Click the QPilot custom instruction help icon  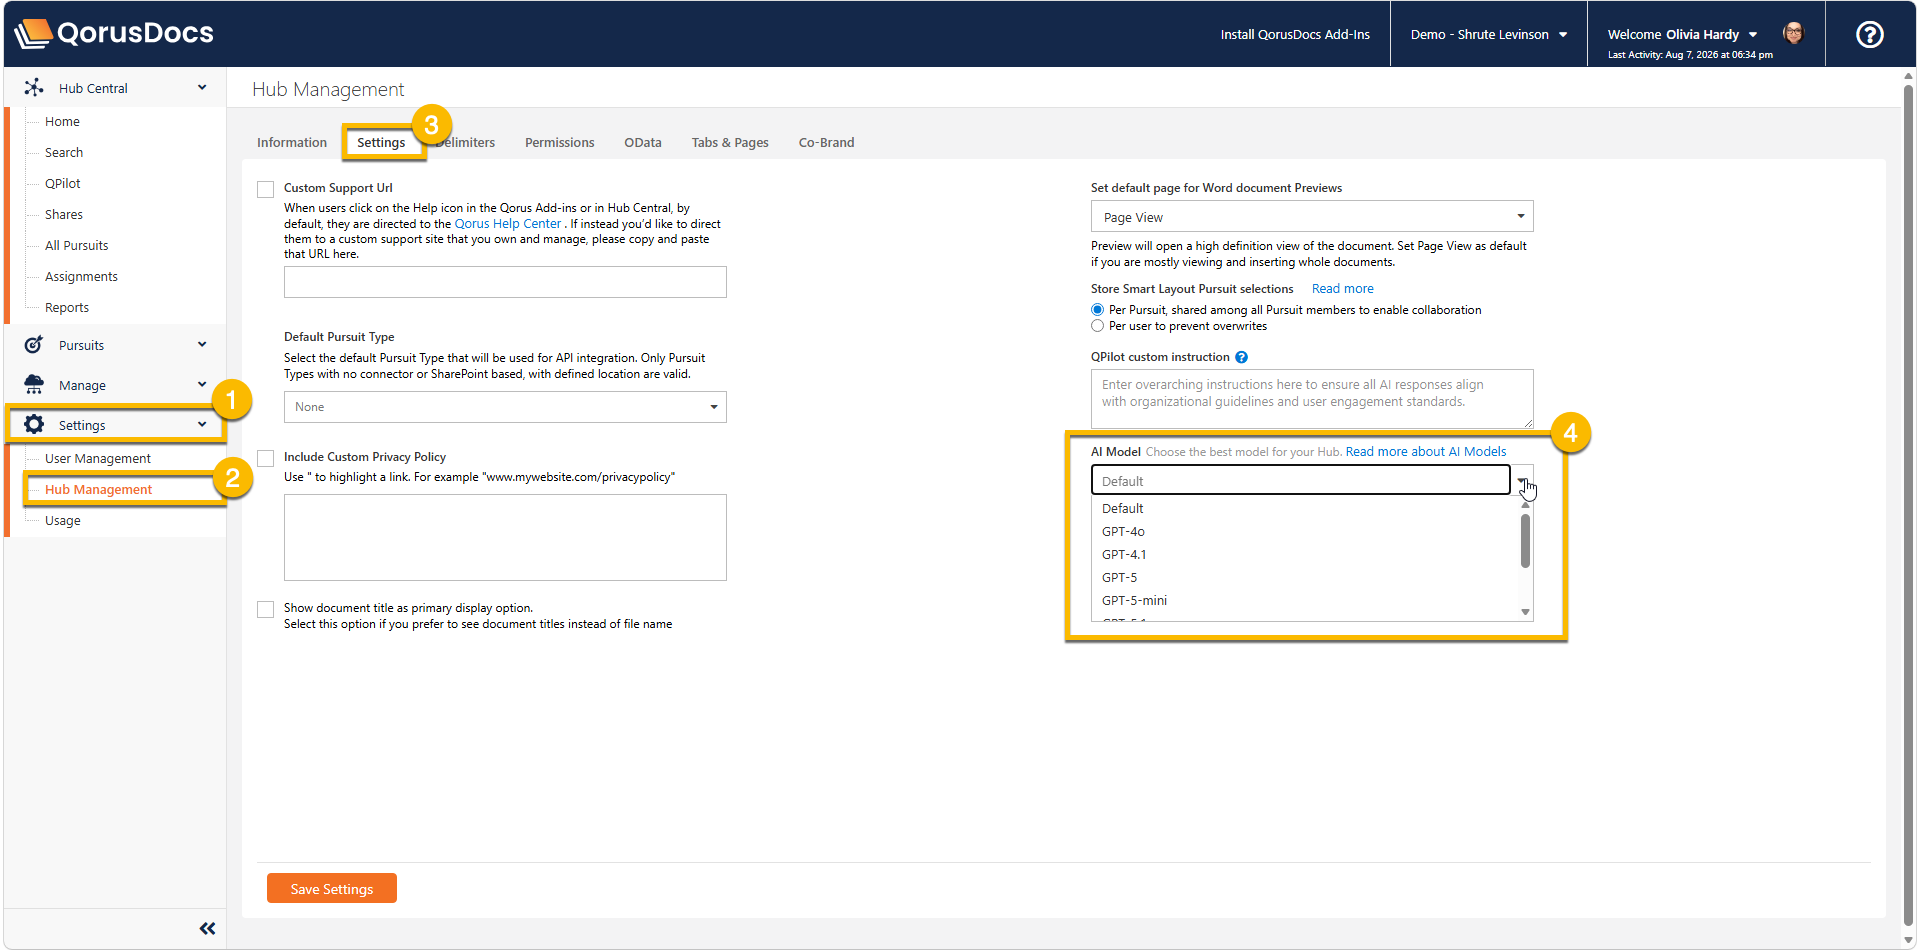click(x=1241, y=357)
